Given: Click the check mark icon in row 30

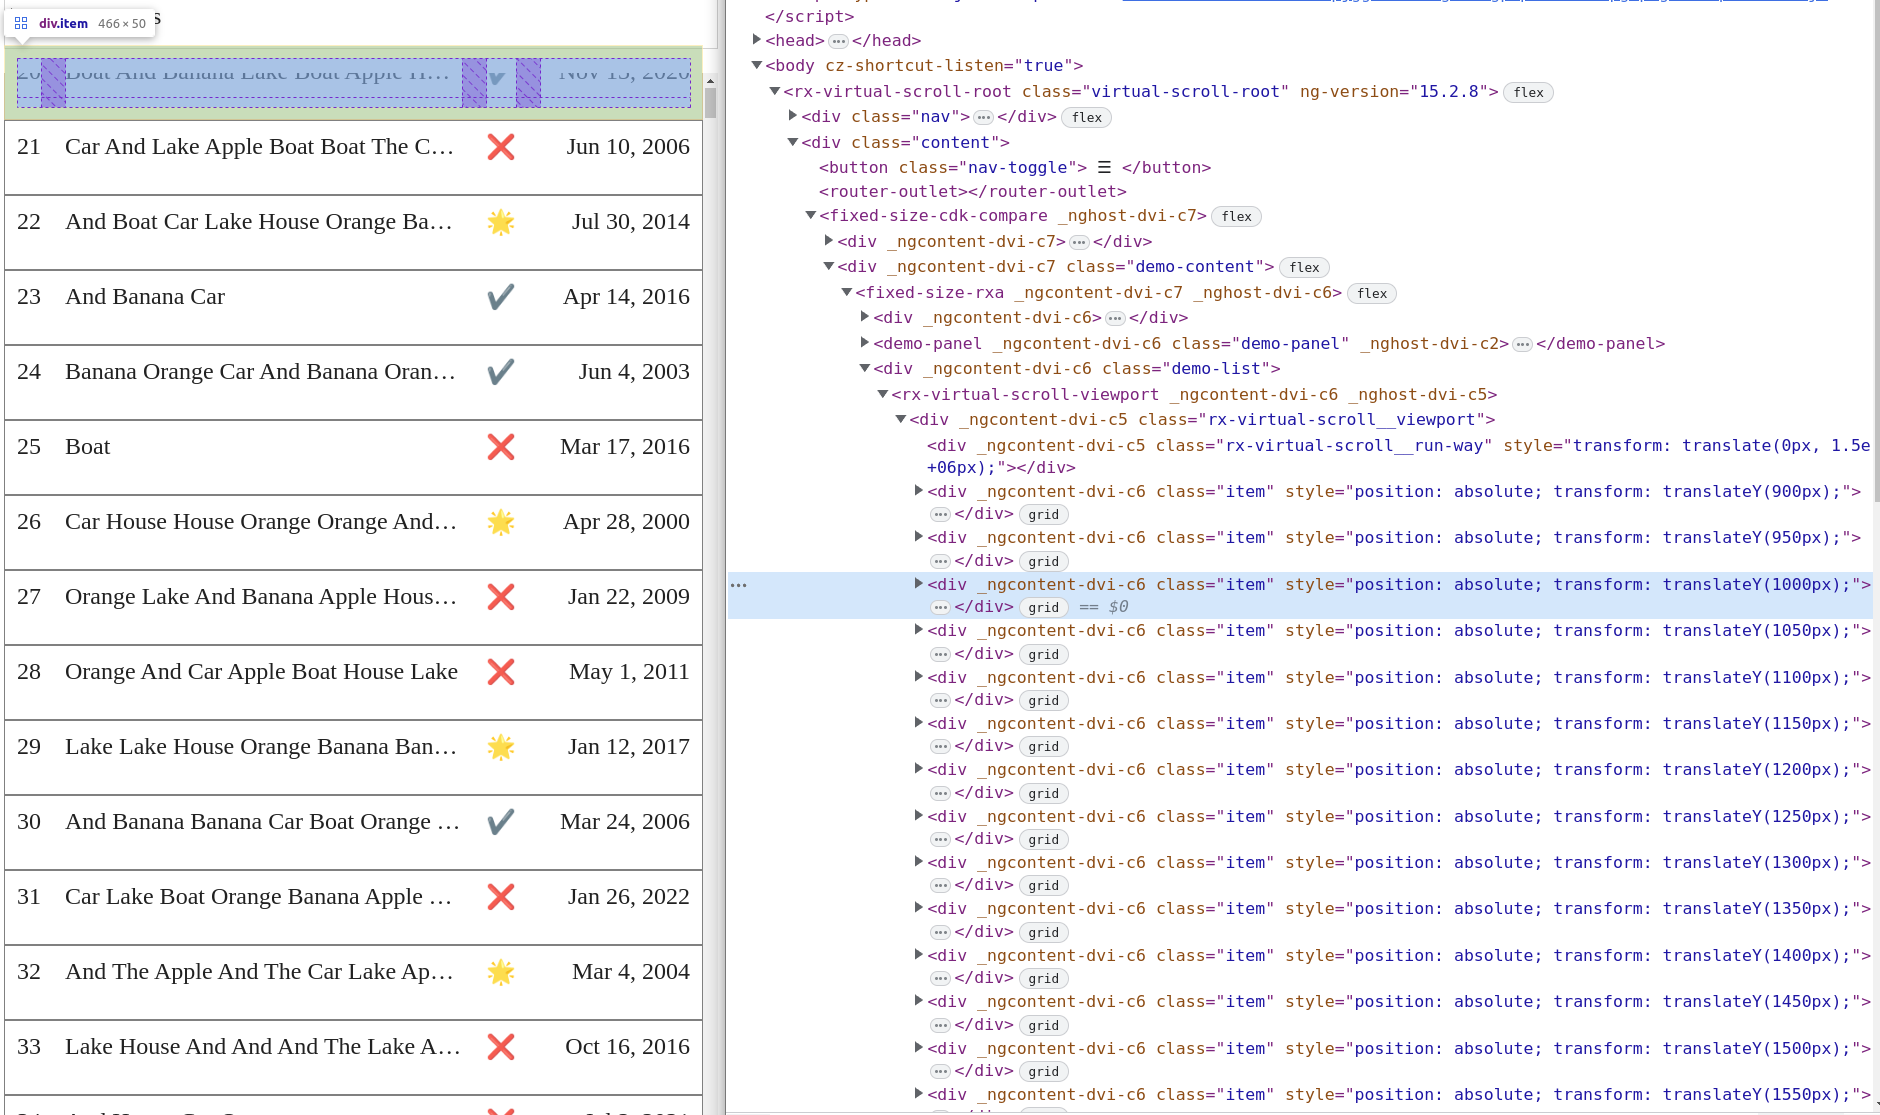Looking at the screenshot, I should pos(500,822).
